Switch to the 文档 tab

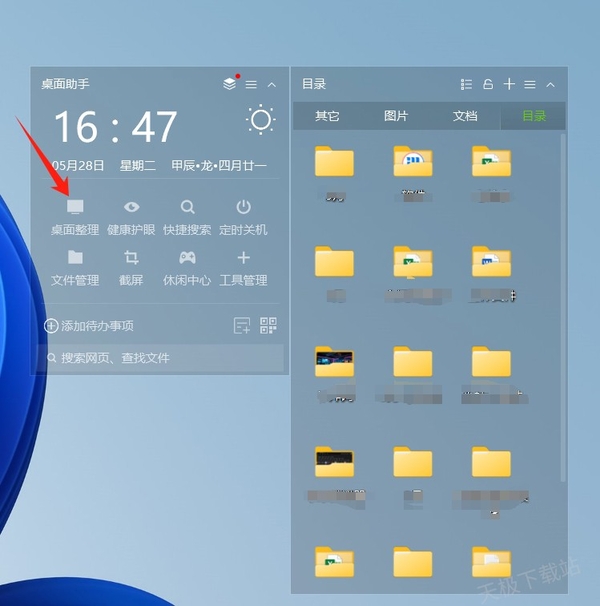tap(465, 116)
